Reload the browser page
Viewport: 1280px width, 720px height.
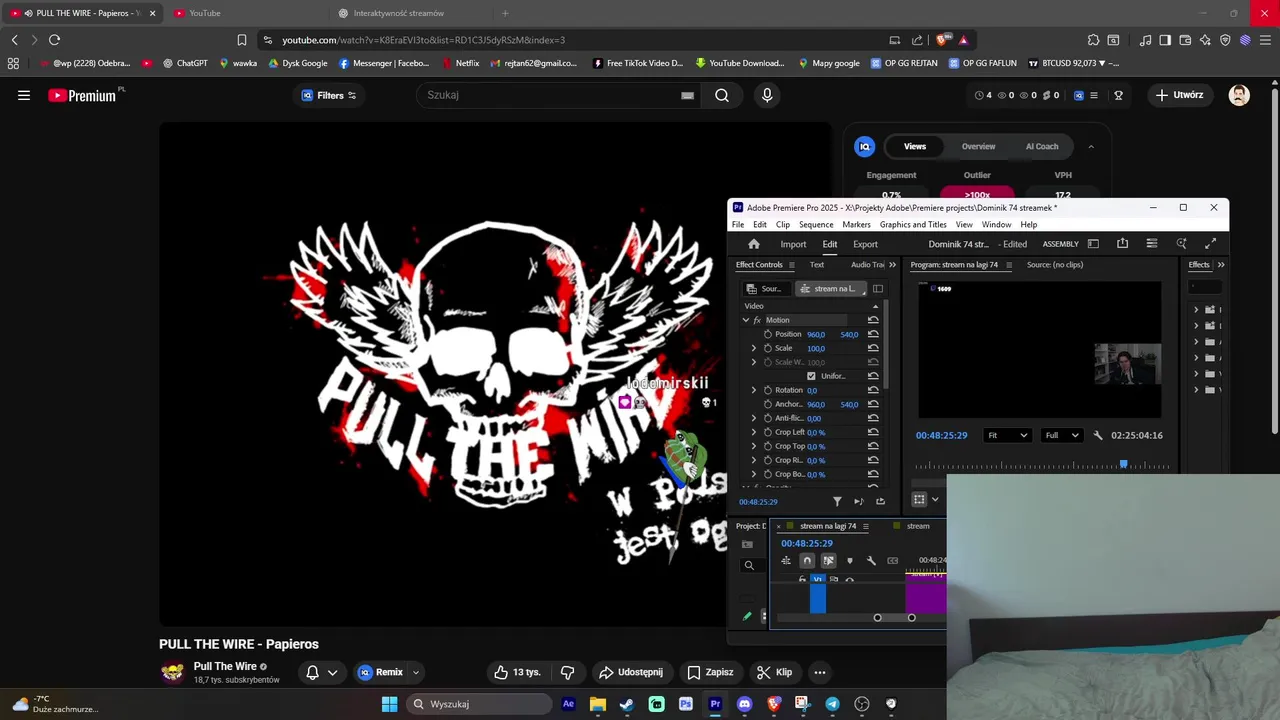coord(54,40)
